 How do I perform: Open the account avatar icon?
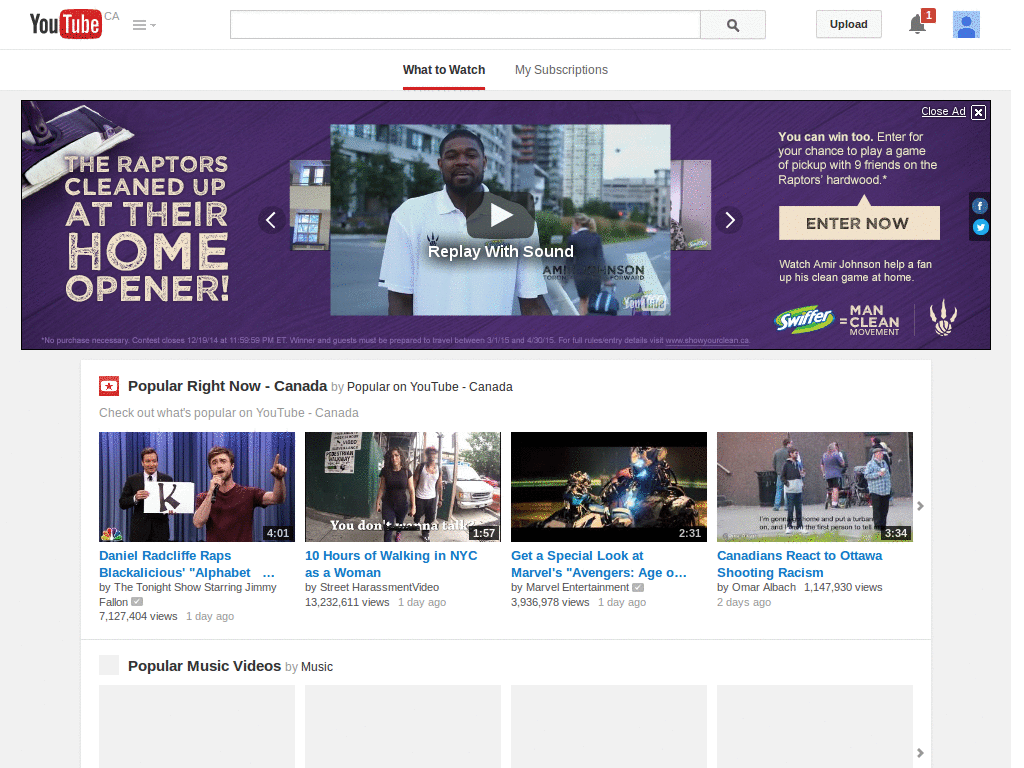pos(966,25)
